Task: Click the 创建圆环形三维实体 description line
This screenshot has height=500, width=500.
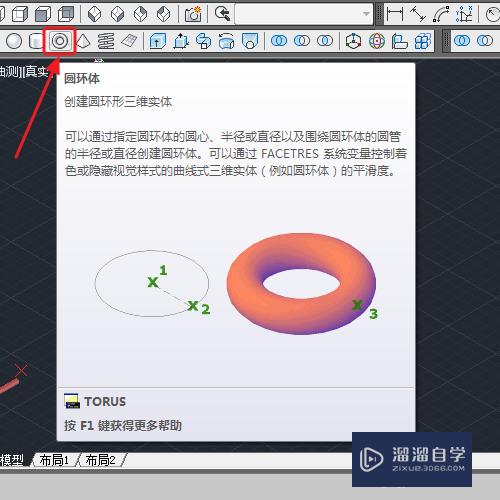Action: (118, 102)
